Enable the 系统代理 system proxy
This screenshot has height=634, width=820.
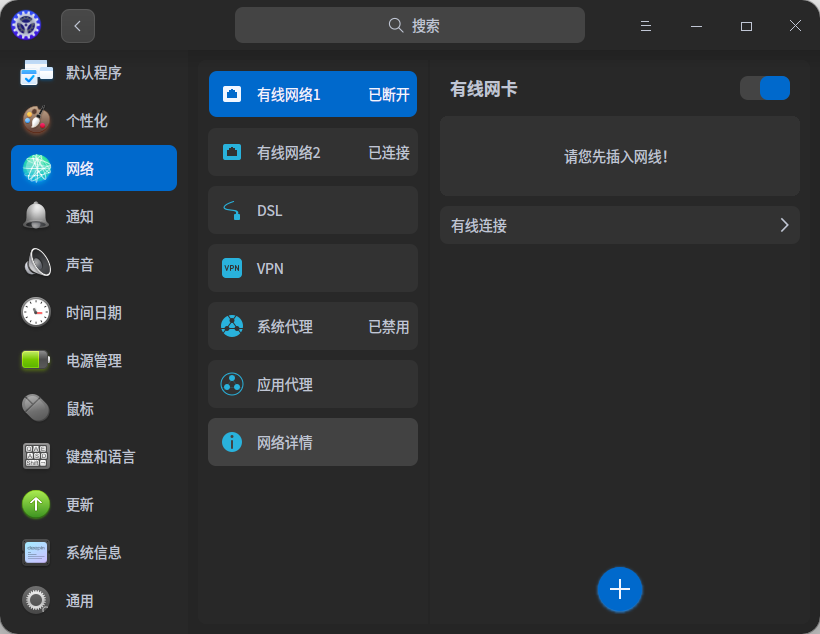312,326
